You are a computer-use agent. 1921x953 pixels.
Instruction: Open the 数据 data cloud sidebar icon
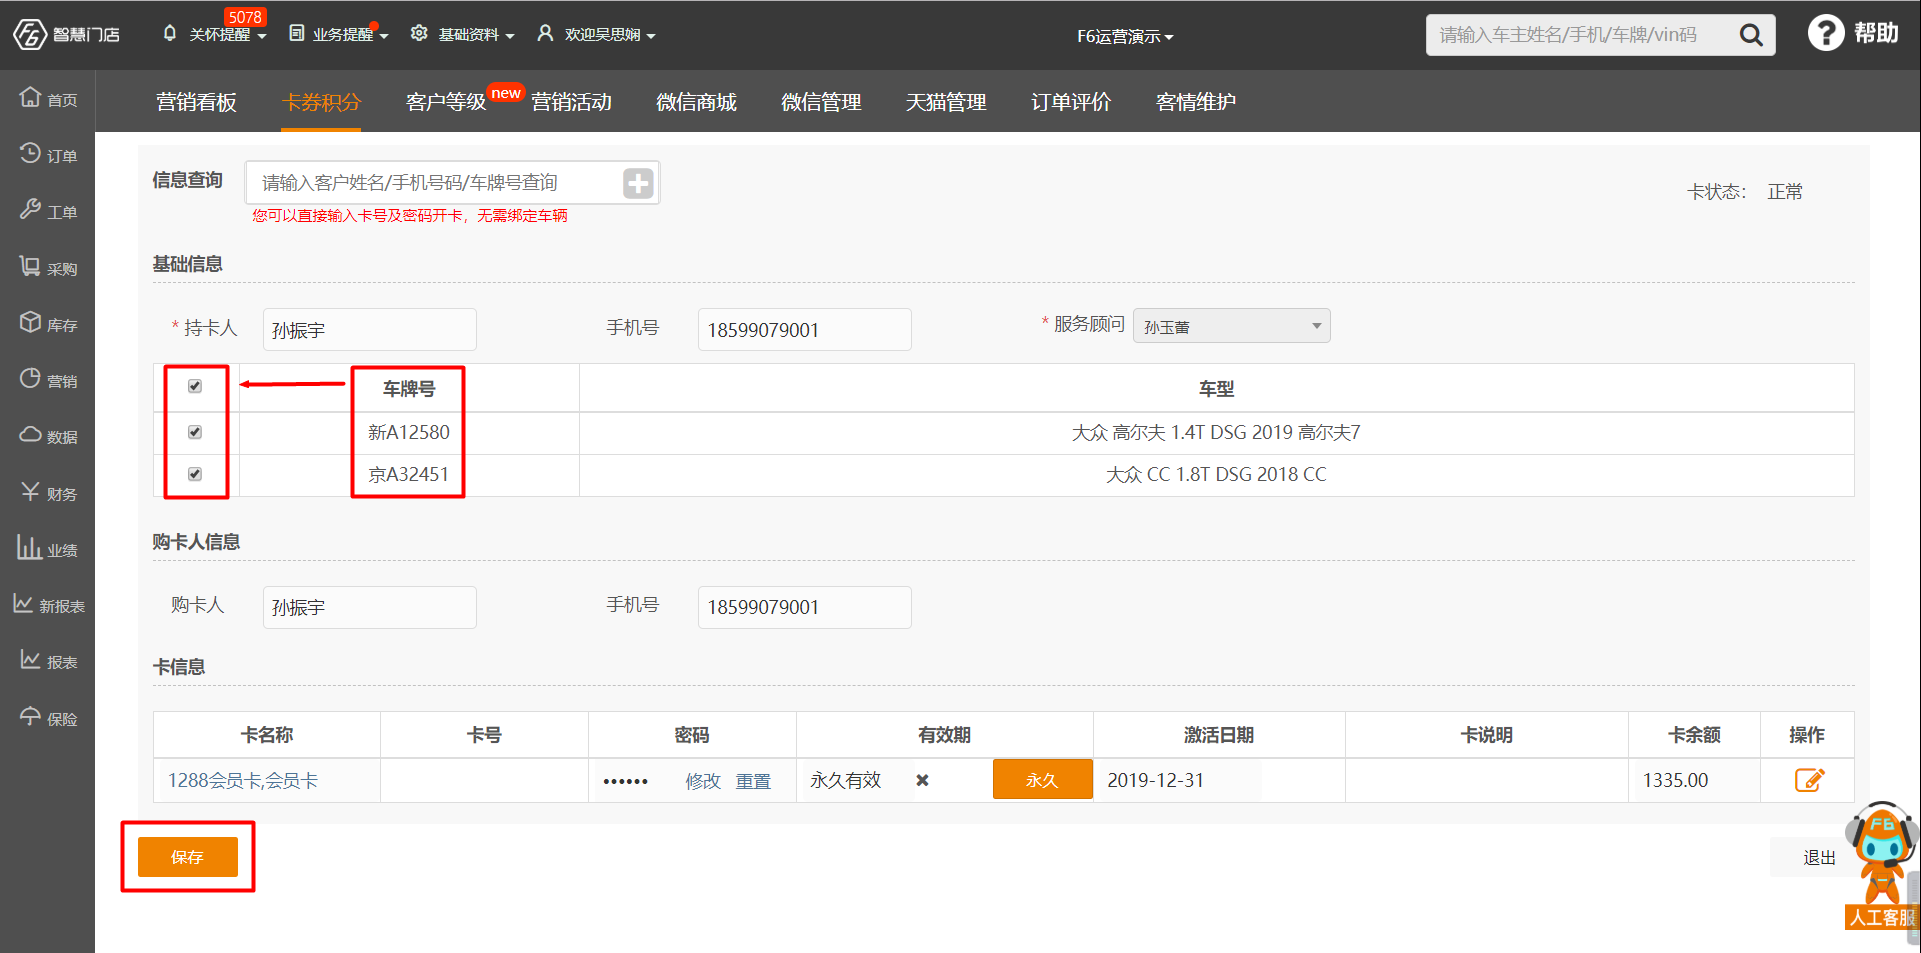(x=30, y=434)
